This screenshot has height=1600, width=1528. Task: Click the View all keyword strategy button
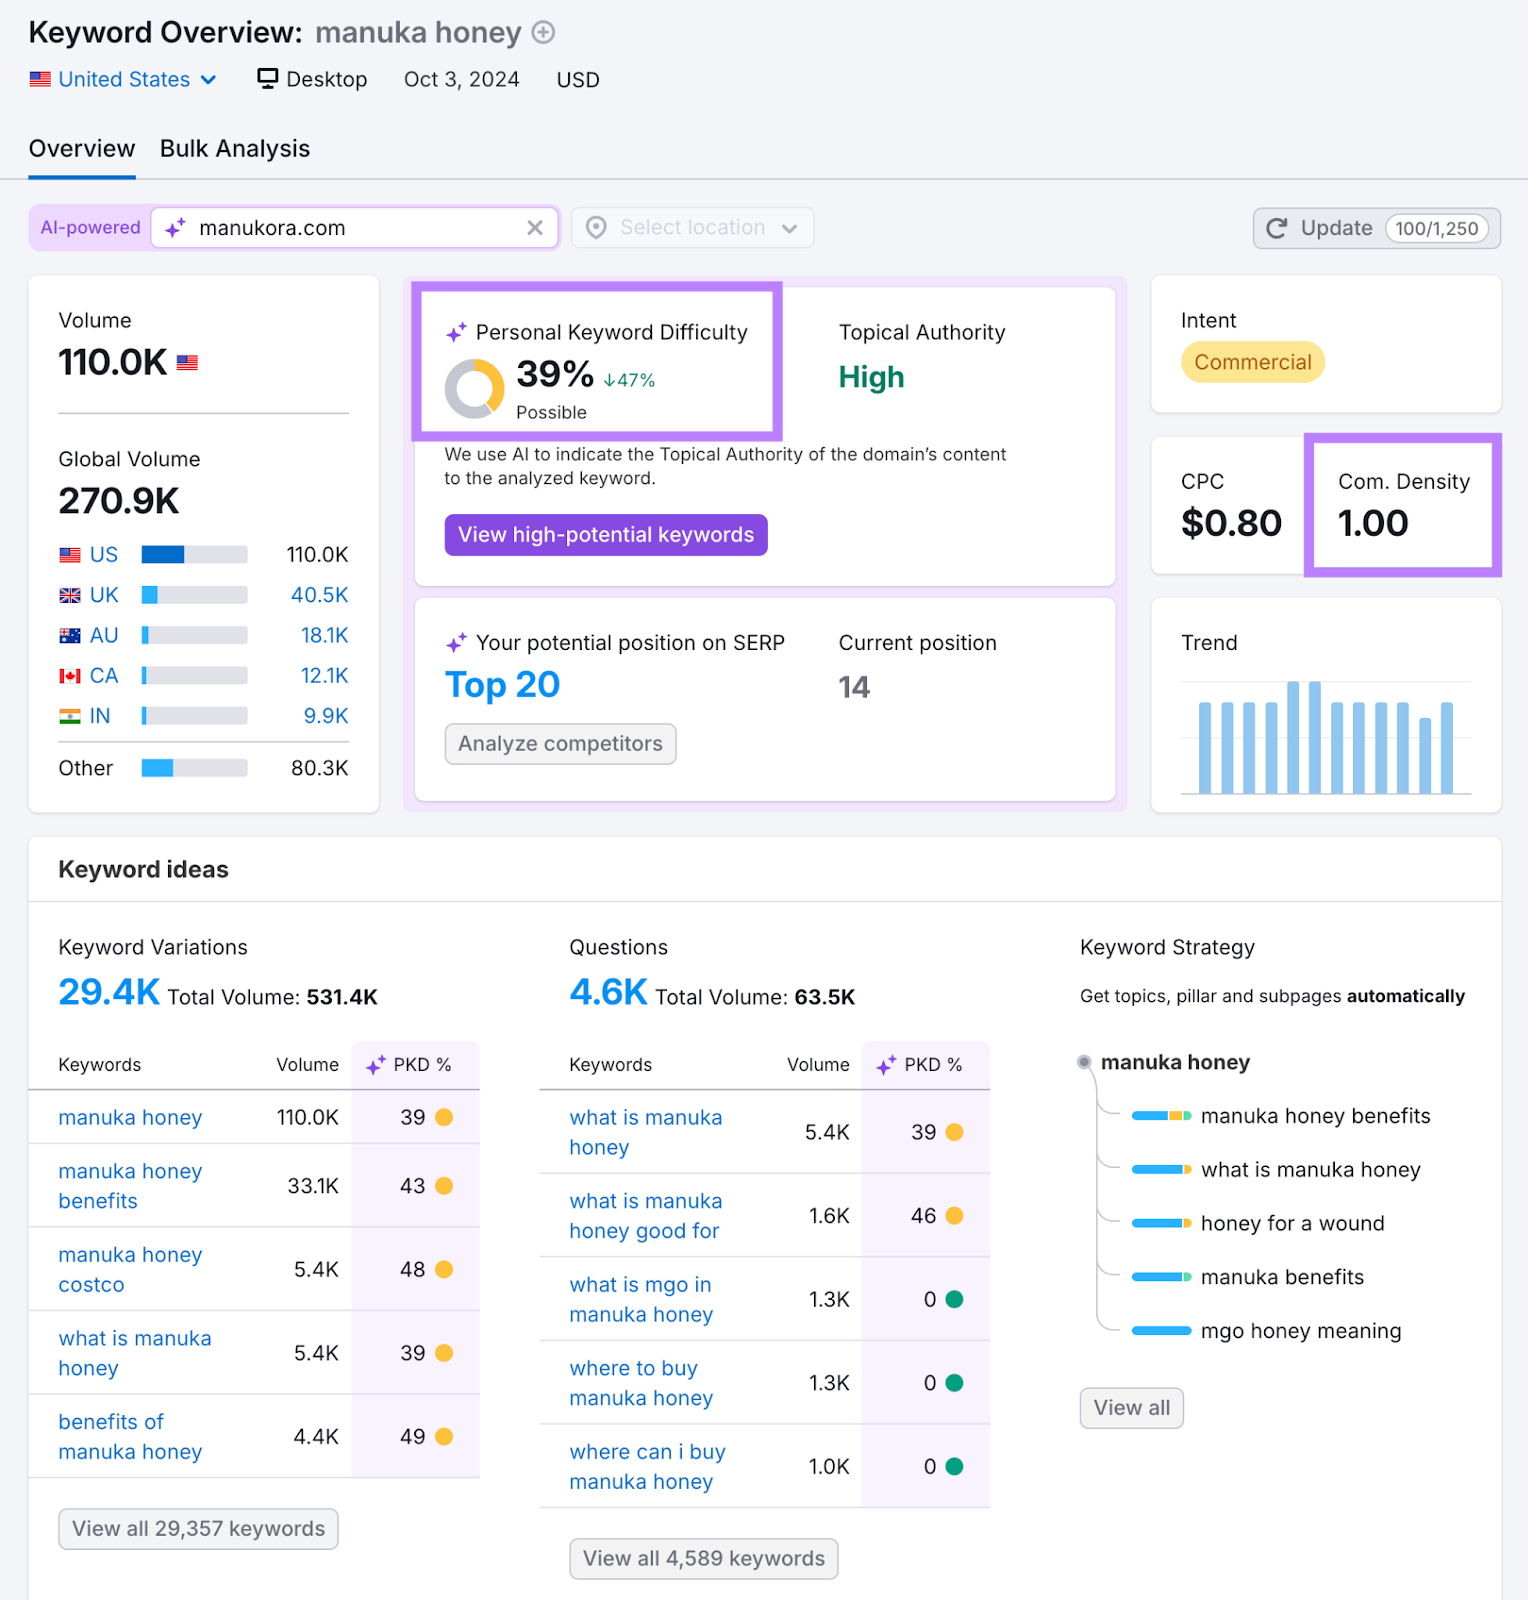(x=1132, y=1408)
